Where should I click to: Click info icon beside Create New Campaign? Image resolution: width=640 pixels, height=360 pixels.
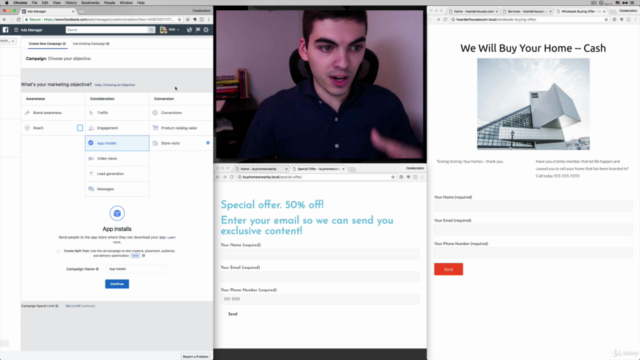pyautogui.click(x=64, y=44)
